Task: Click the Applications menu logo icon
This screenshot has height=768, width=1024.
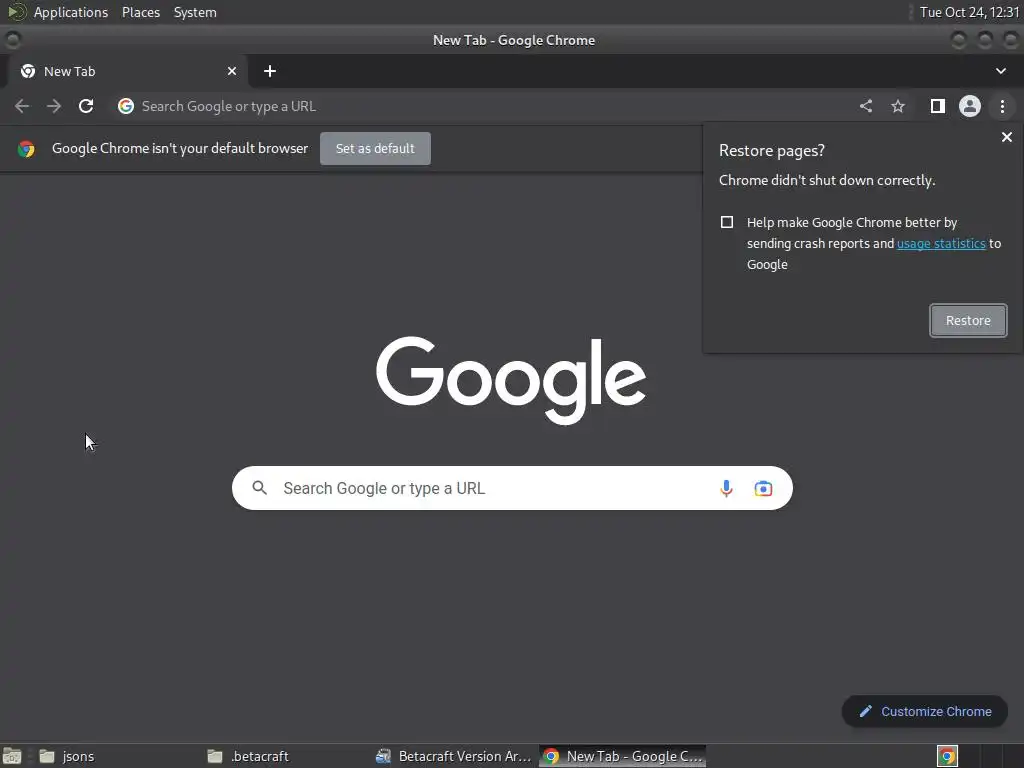Action: click(x=16, y=12)
